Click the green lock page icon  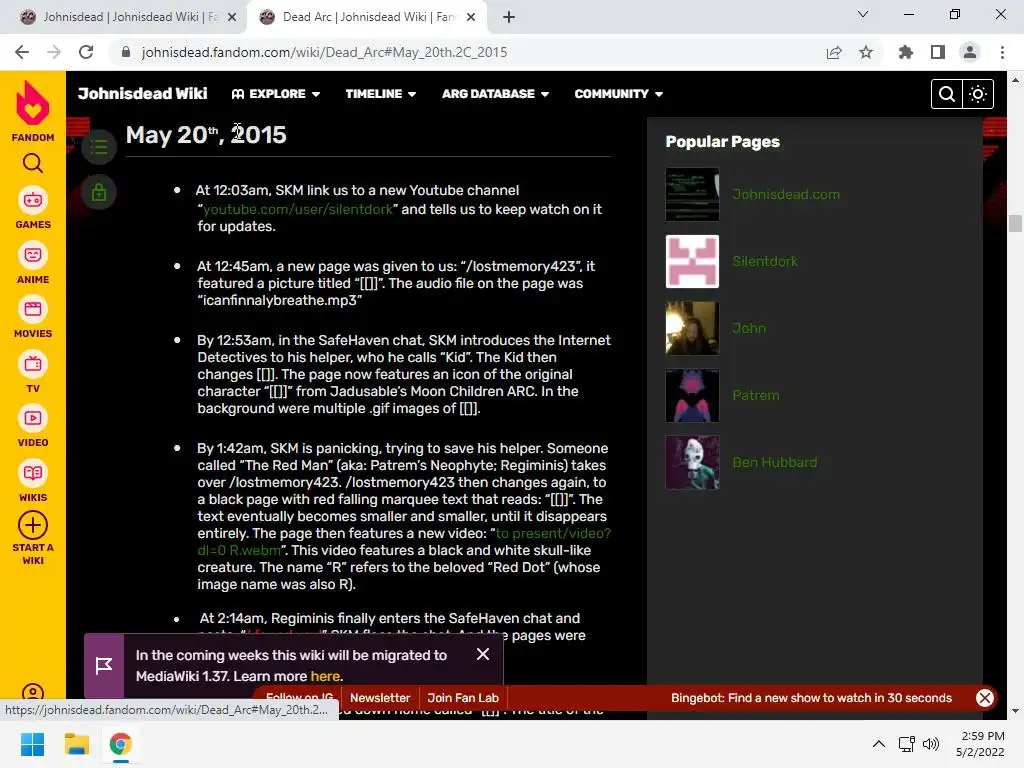99,192
